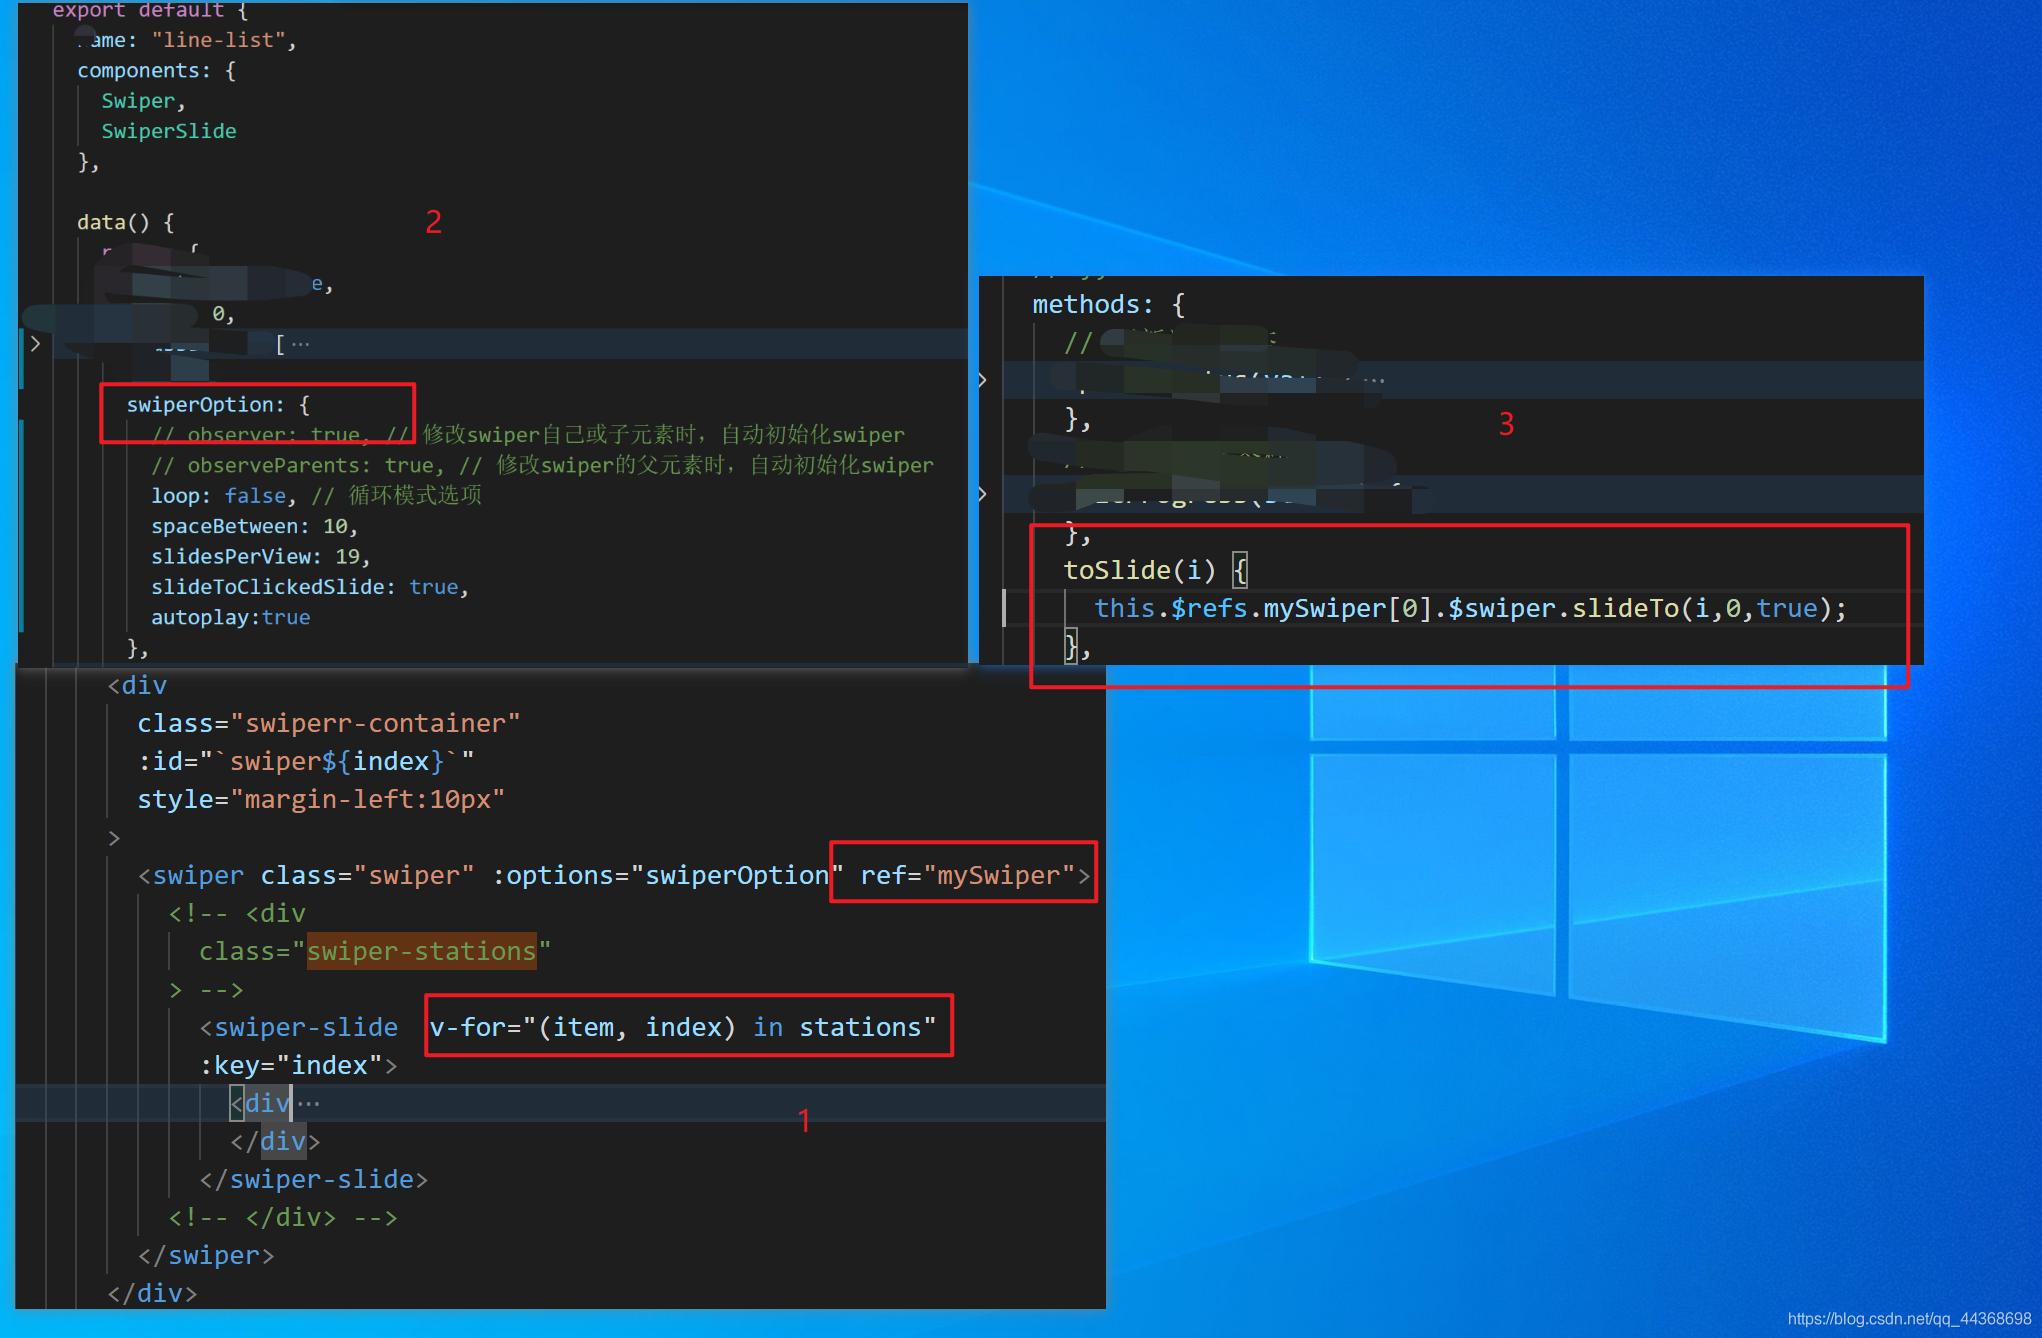Unfold the collapsed method above toSlide
The image size is (2042, 1338).
pyautogui.click(x=983, y=493)
